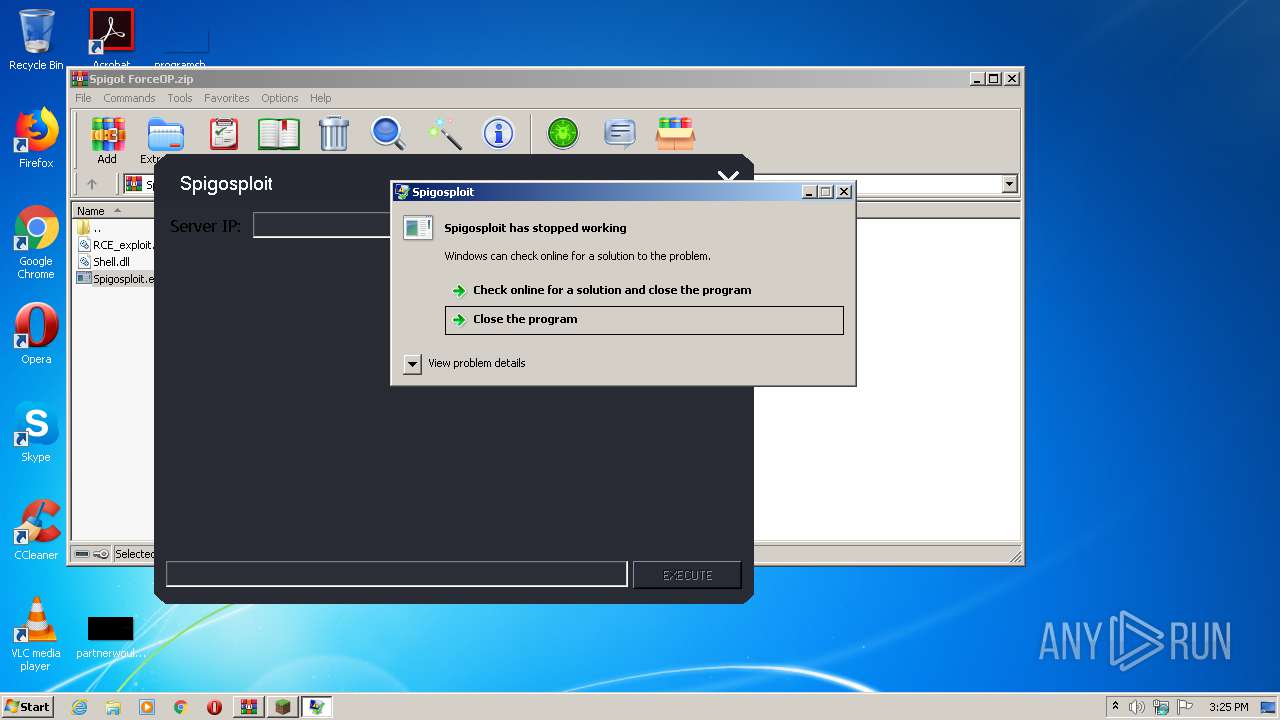Click the Comment speech bubble icon
1280x720 pixels.
point(620,133)
